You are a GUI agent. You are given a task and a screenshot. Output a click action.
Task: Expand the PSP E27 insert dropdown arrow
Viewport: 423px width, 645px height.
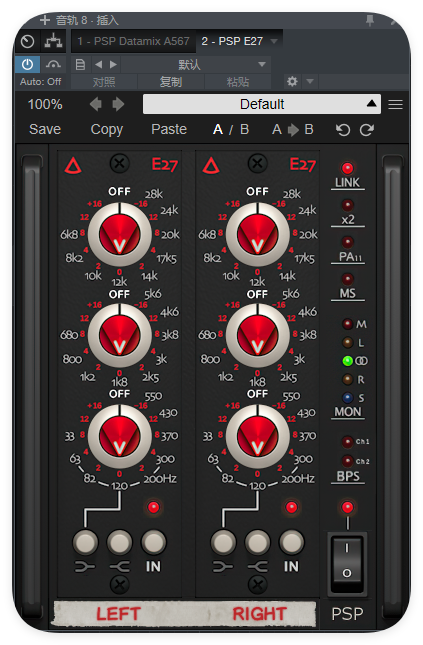click(274, 41)
